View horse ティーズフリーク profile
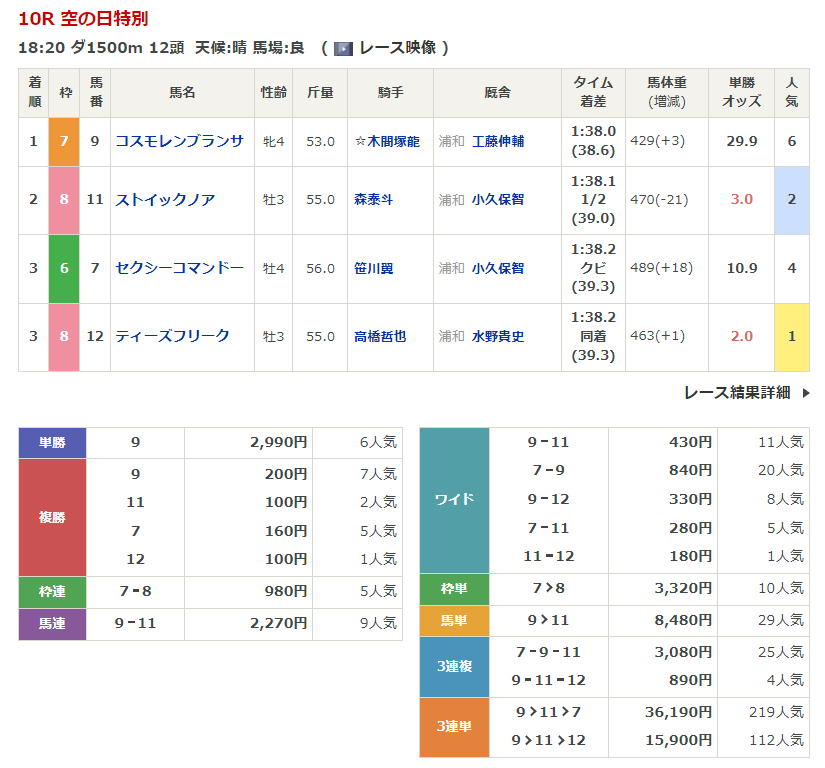This screenshot has height=768, width=825. [x=172, y=336]
